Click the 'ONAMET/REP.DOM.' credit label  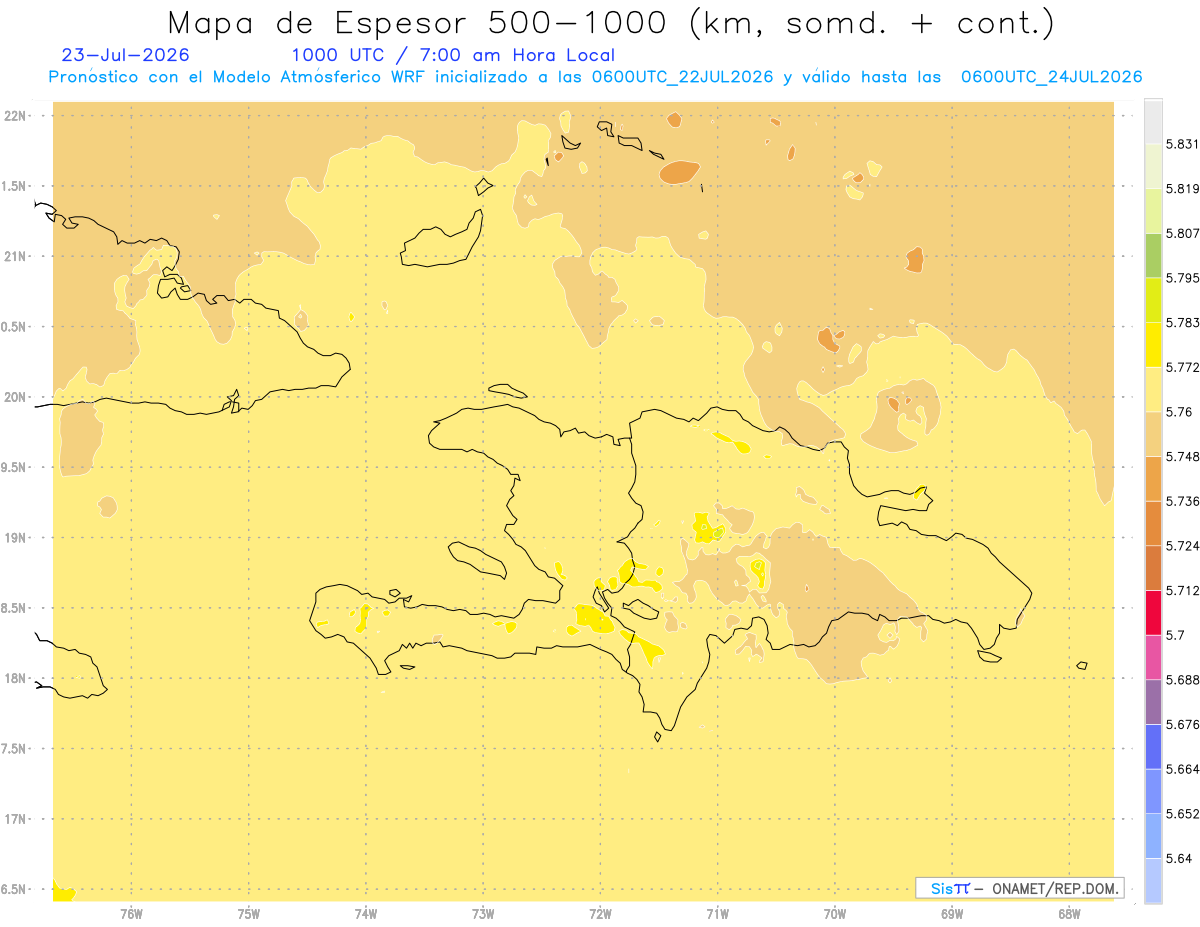tap(1056, 888)
